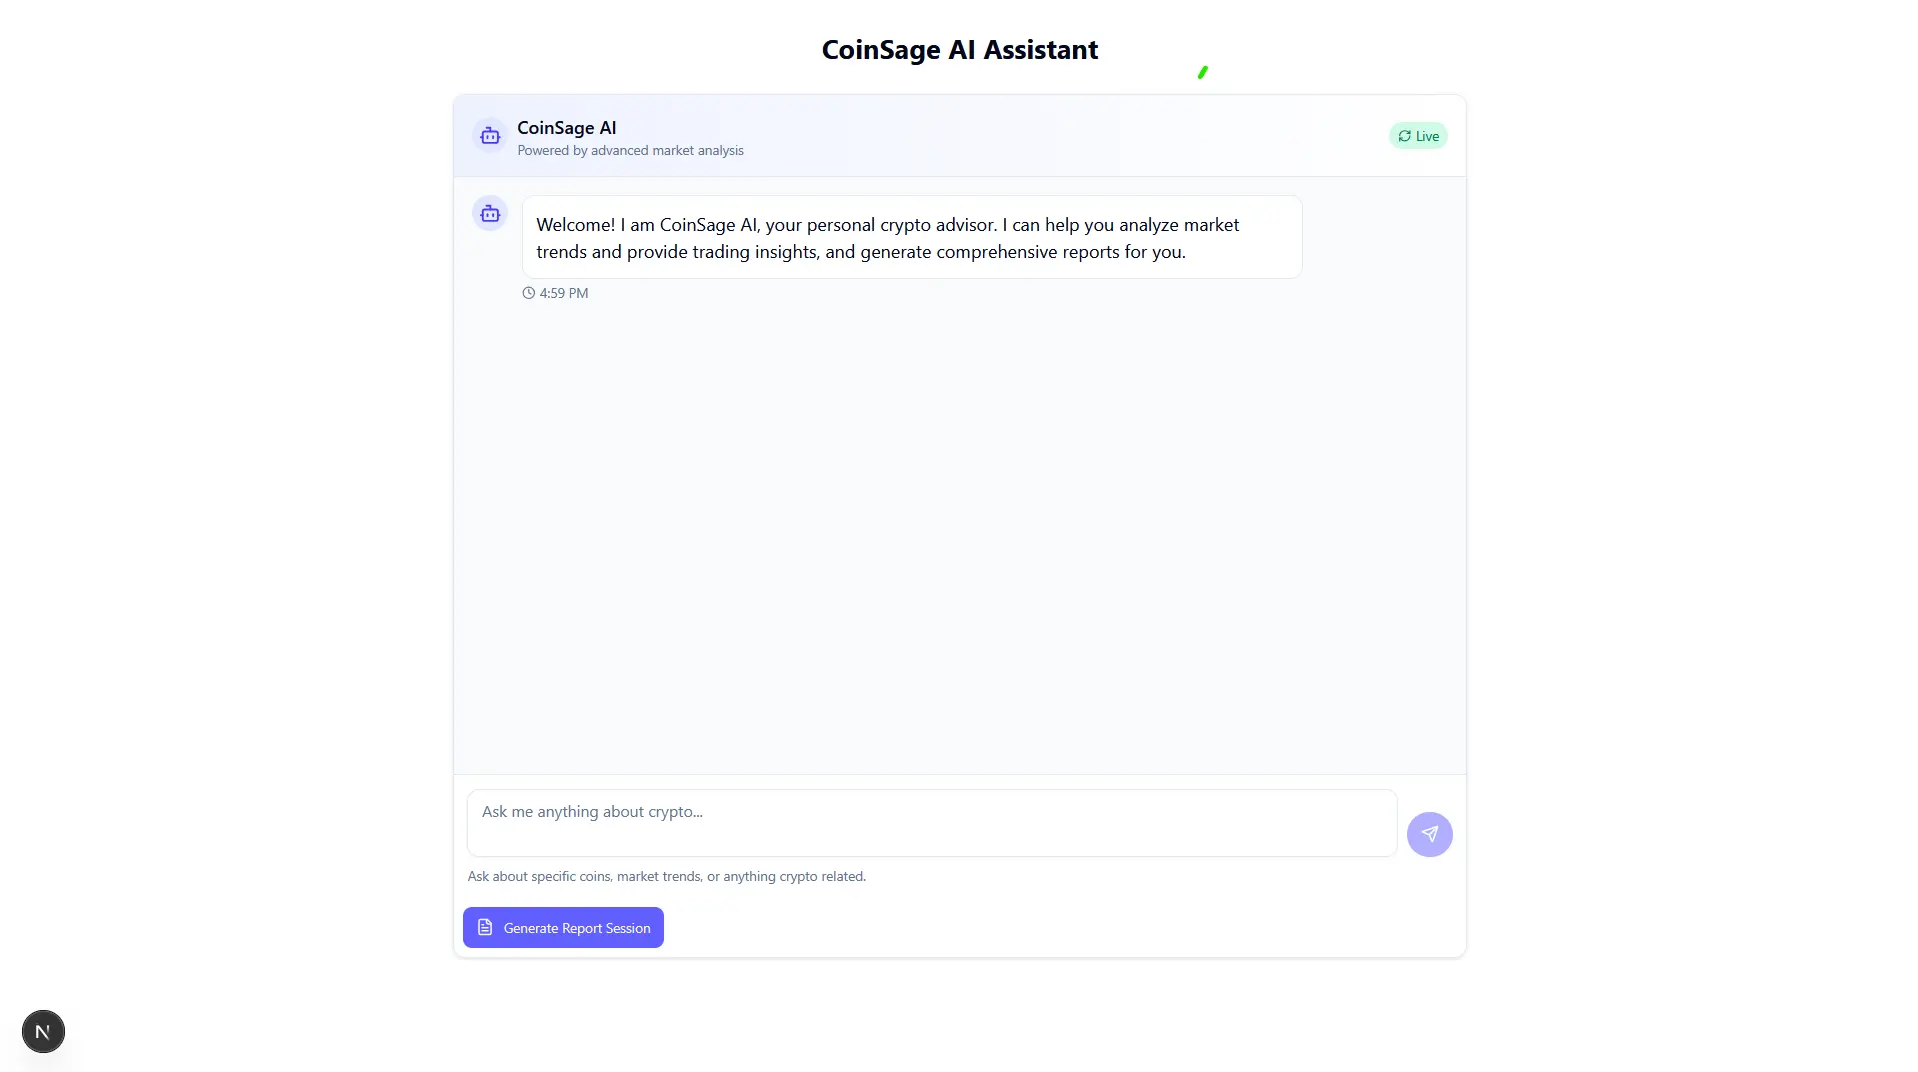Click the robot avatar icon in the chat header
Viewport: 1918px width, 1072px height.
tap(489, 136)
